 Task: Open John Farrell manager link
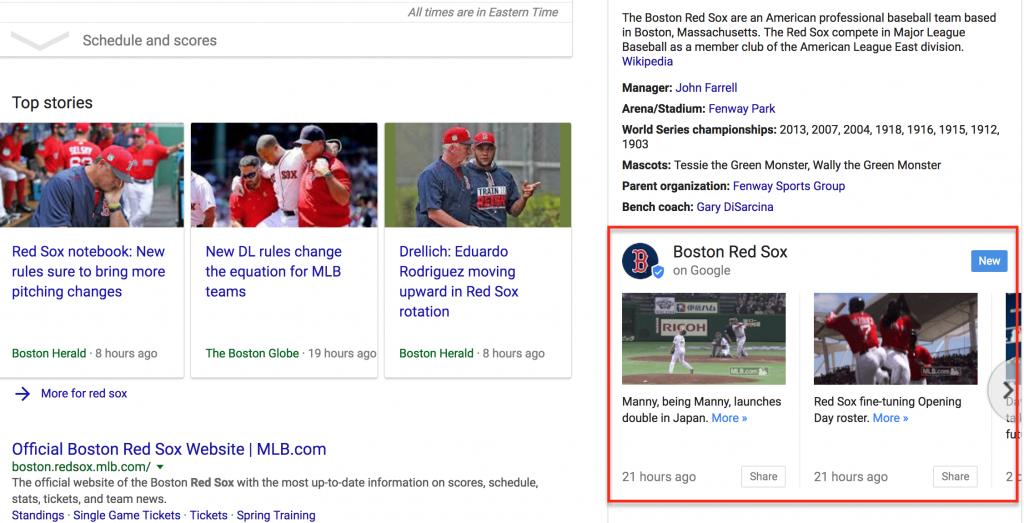[x=706, y=88]
